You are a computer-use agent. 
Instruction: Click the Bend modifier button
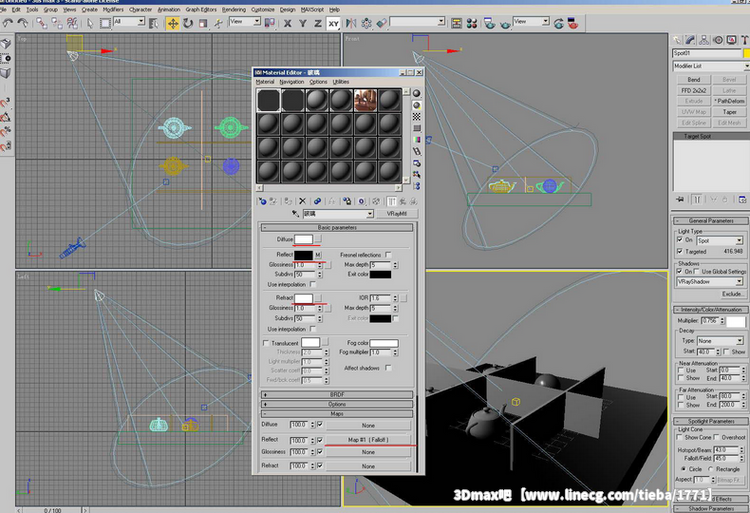pos(694,80)
